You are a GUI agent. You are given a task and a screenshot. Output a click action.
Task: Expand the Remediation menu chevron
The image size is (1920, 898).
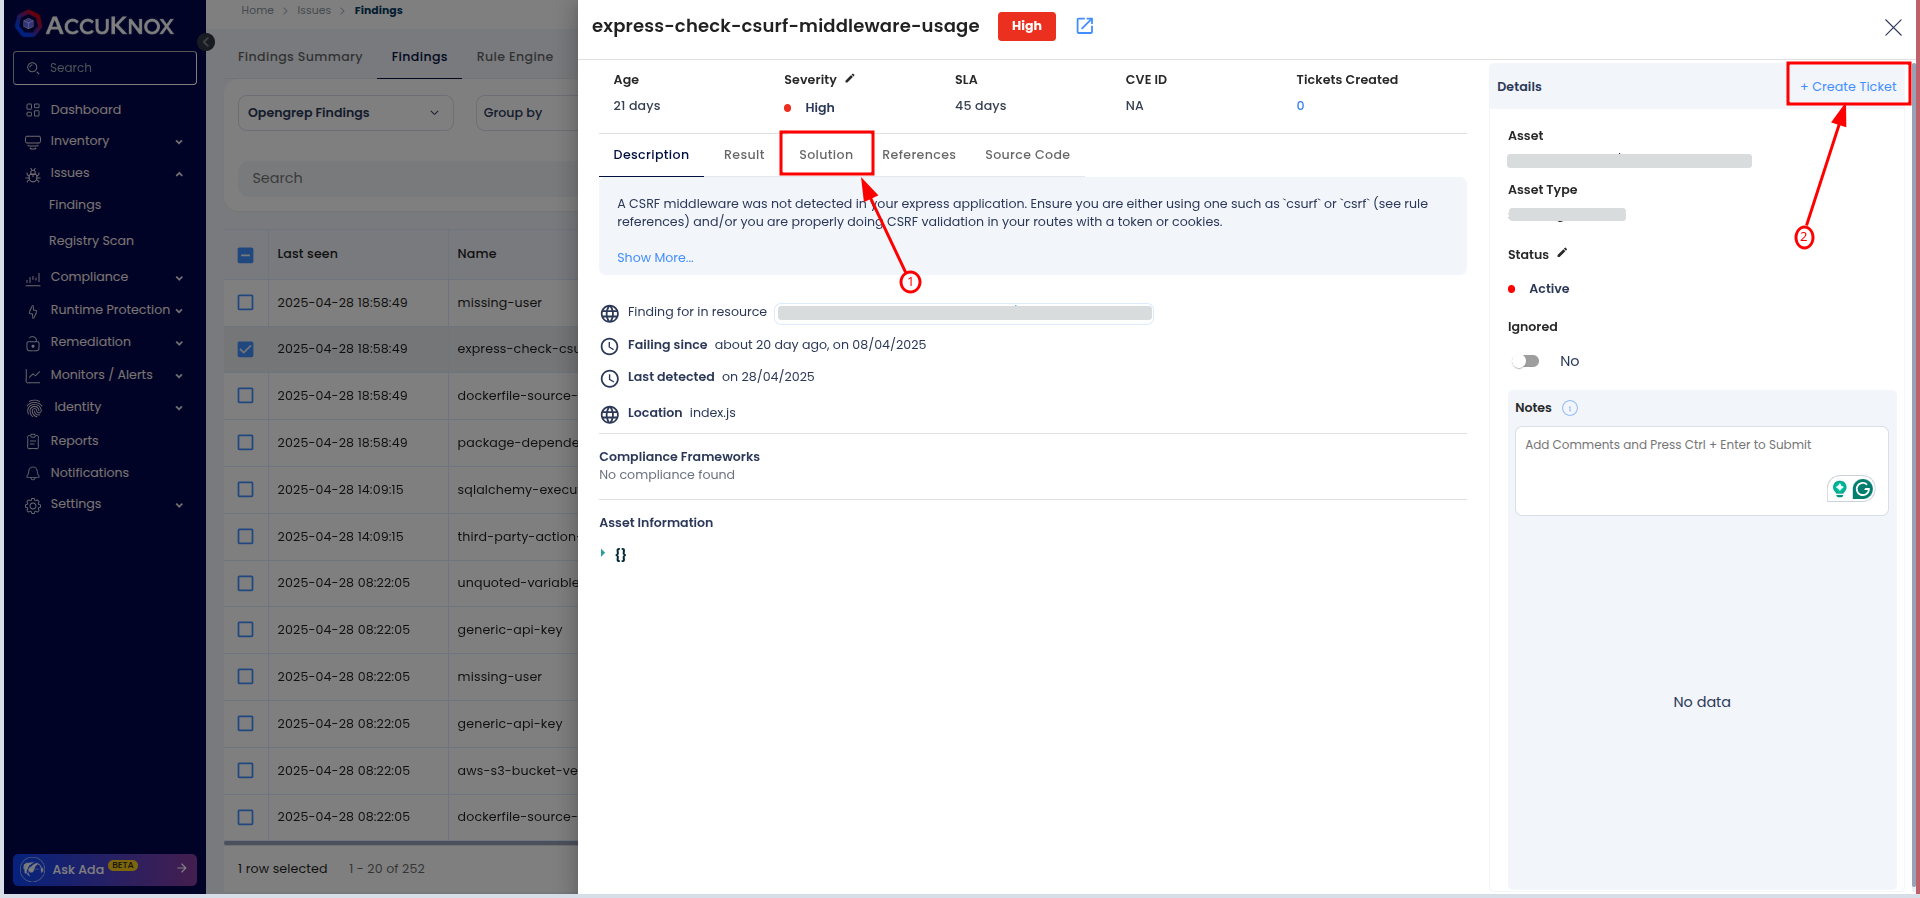pyautogui.click(x=179, y=343)
